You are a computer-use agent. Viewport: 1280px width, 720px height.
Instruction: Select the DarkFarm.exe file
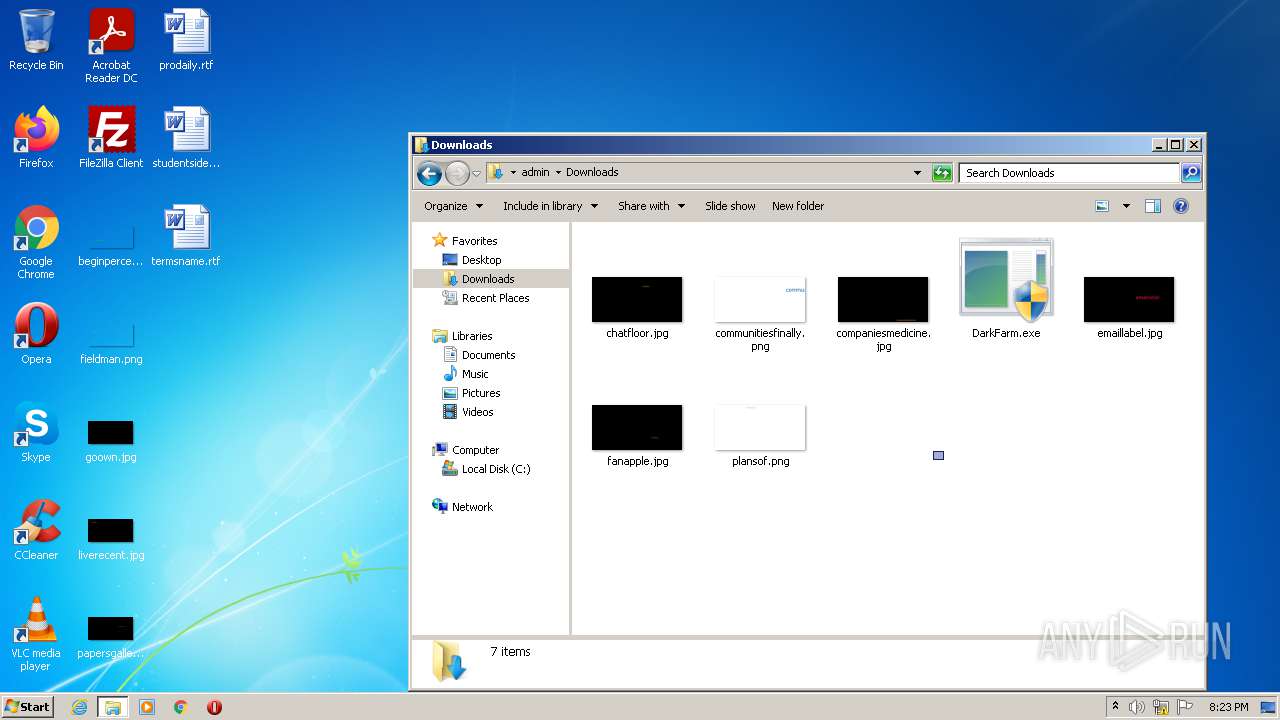1006,290
